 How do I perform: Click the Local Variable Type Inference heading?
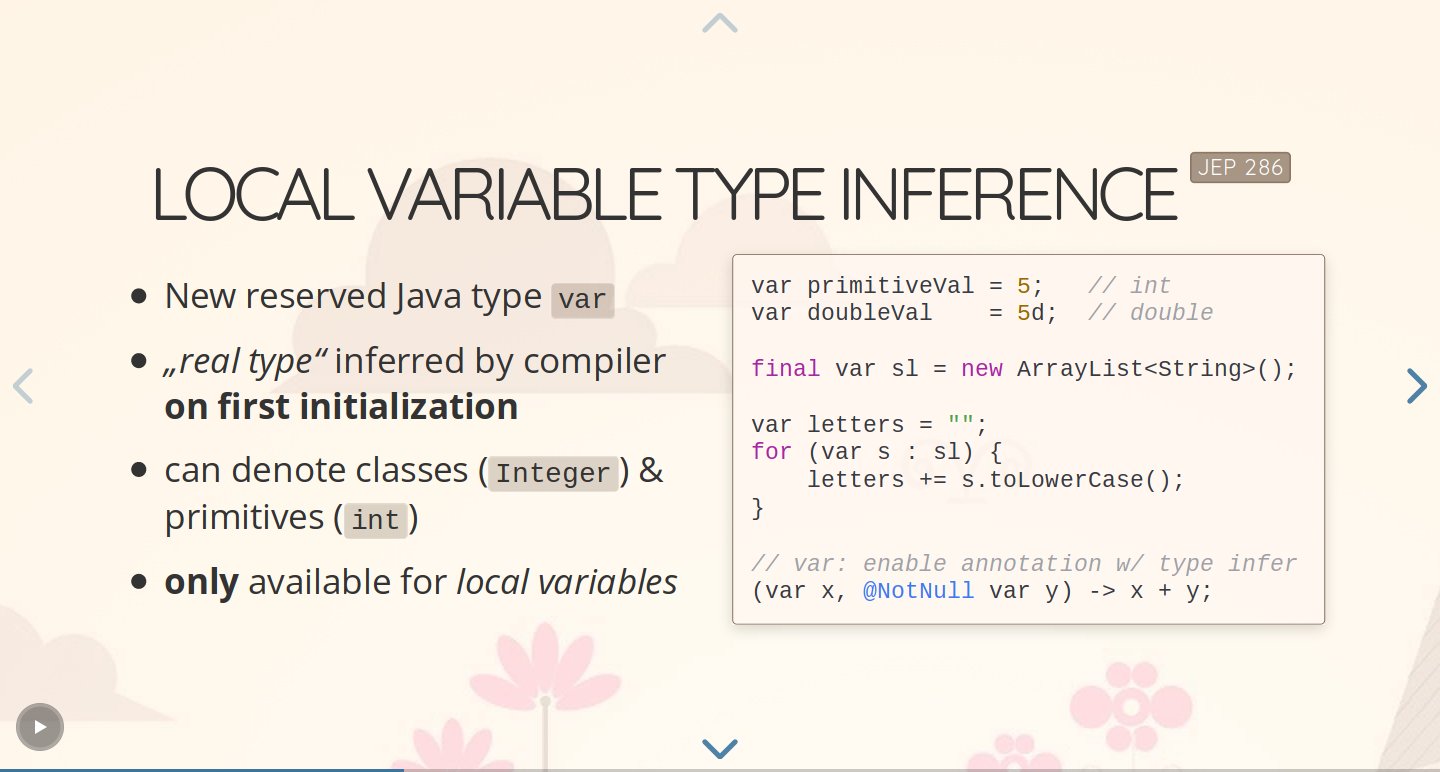click(665, 194)
